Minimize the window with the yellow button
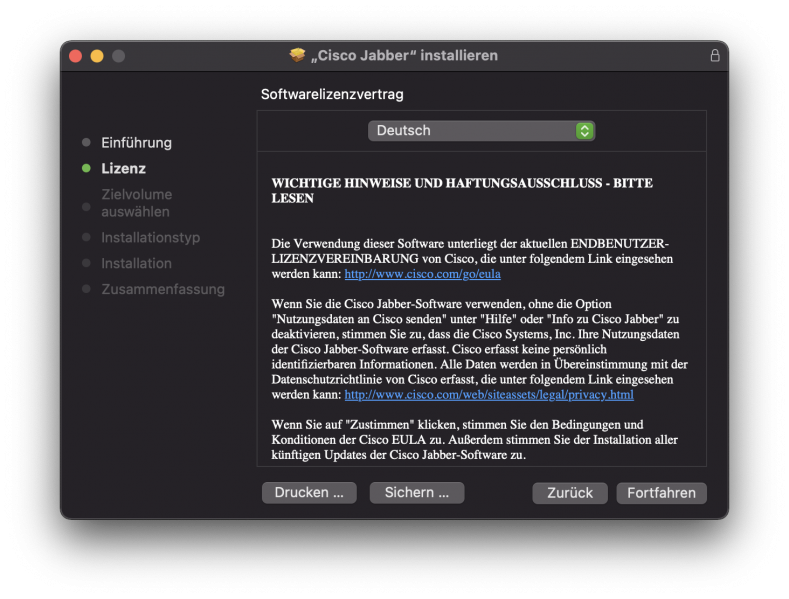This screenshot has height=599, width=789. click(x=97, y=56)
